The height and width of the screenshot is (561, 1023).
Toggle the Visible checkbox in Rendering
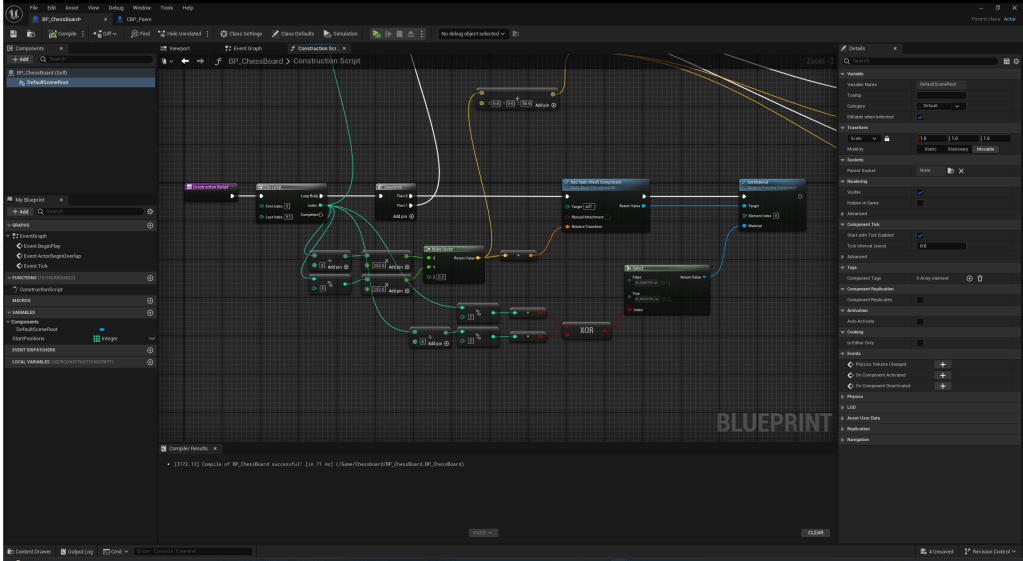(920, 193)
